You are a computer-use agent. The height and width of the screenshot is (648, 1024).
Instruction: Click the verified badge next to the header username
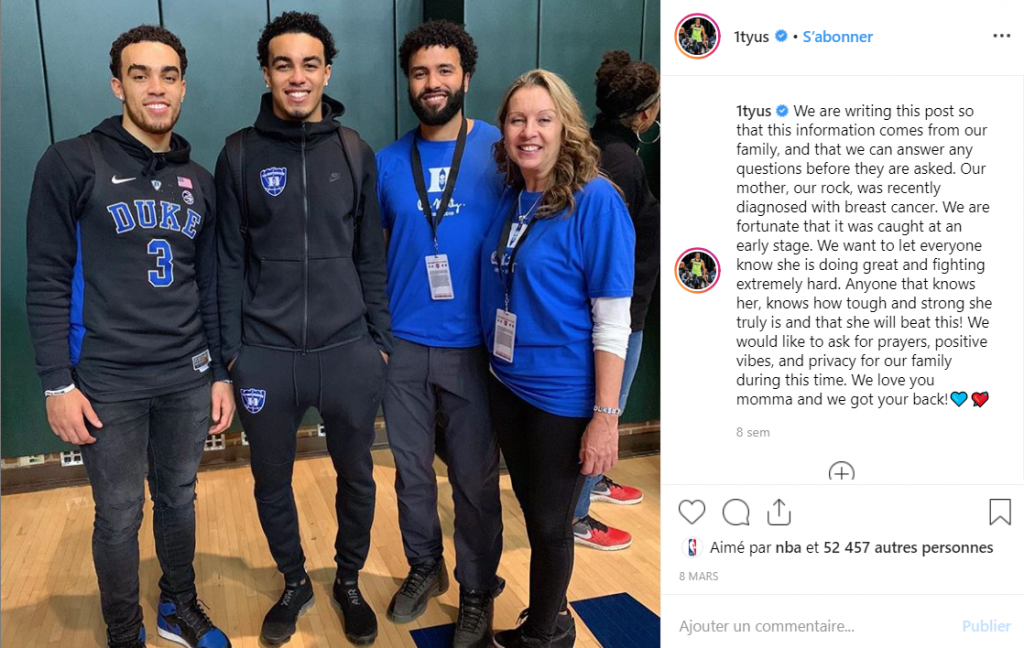click(781, 36)
